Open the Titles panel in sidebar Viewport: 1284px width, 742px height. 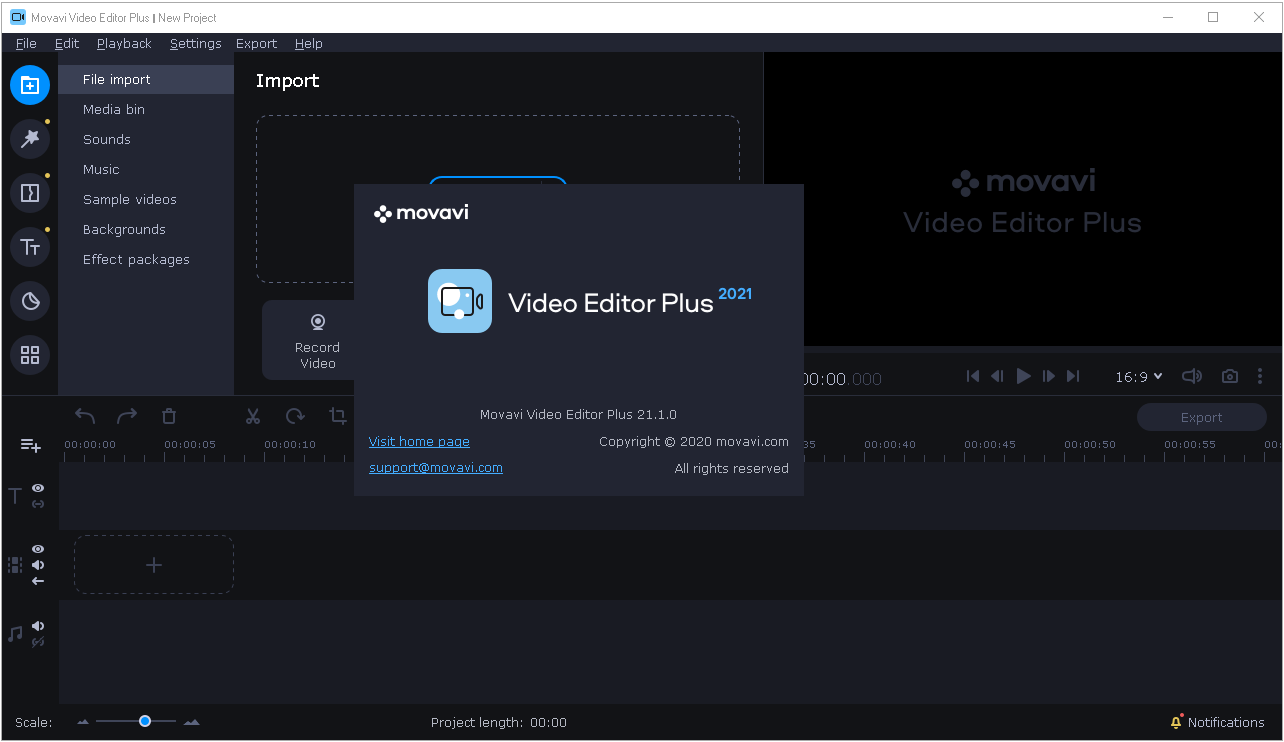(x=30, y=247)
